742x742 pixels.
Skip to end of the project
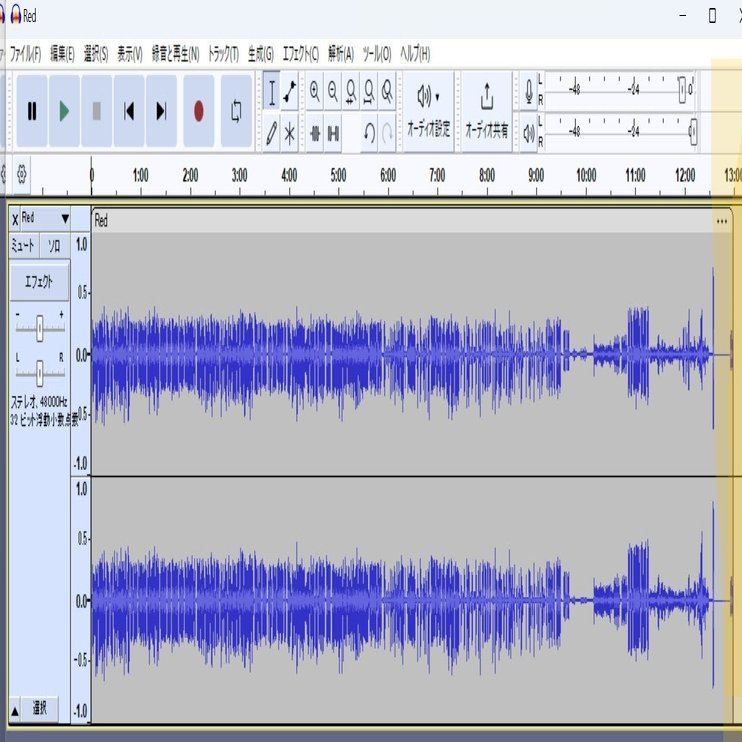pos(161,111)
